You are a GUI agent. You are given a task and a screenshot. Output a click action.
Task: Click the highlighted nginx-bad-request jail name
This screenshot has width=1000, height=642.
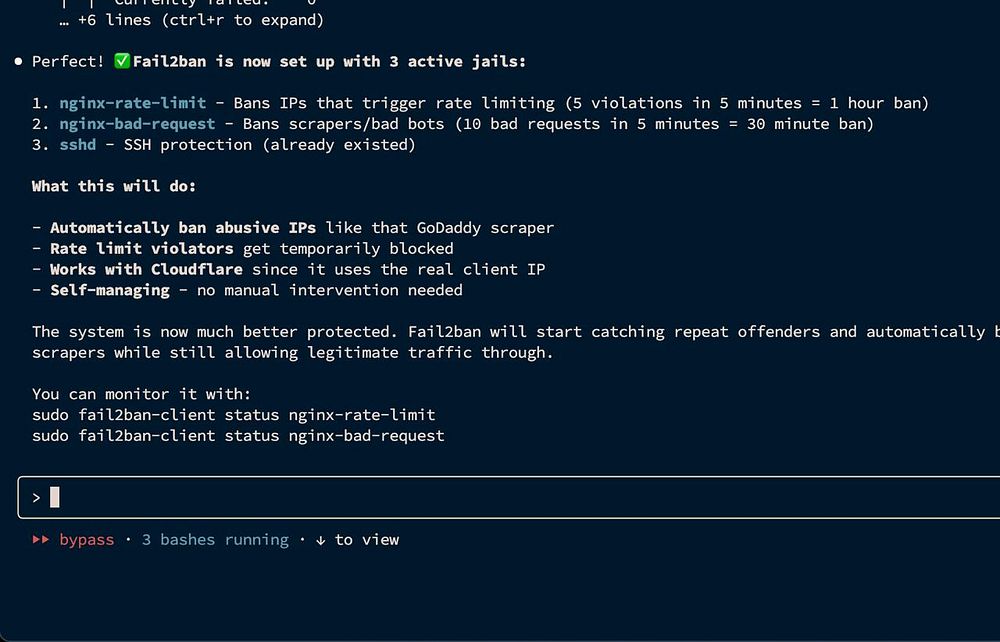(x=137, y=124)
